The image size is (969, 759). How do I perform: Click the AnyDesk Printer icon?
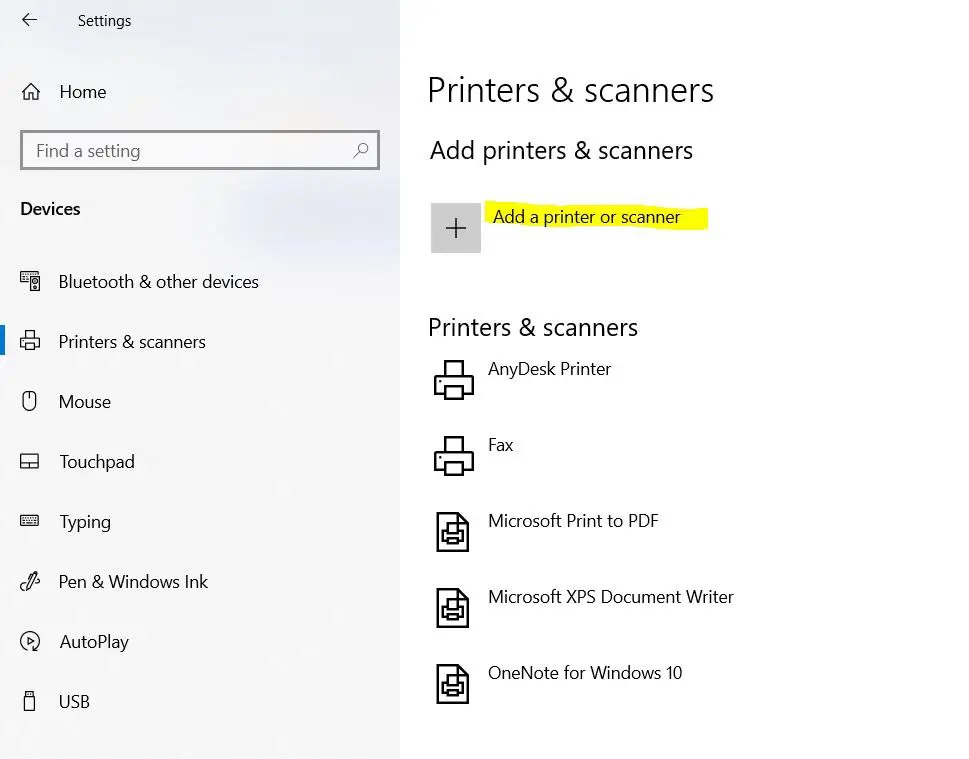[454, 380]
